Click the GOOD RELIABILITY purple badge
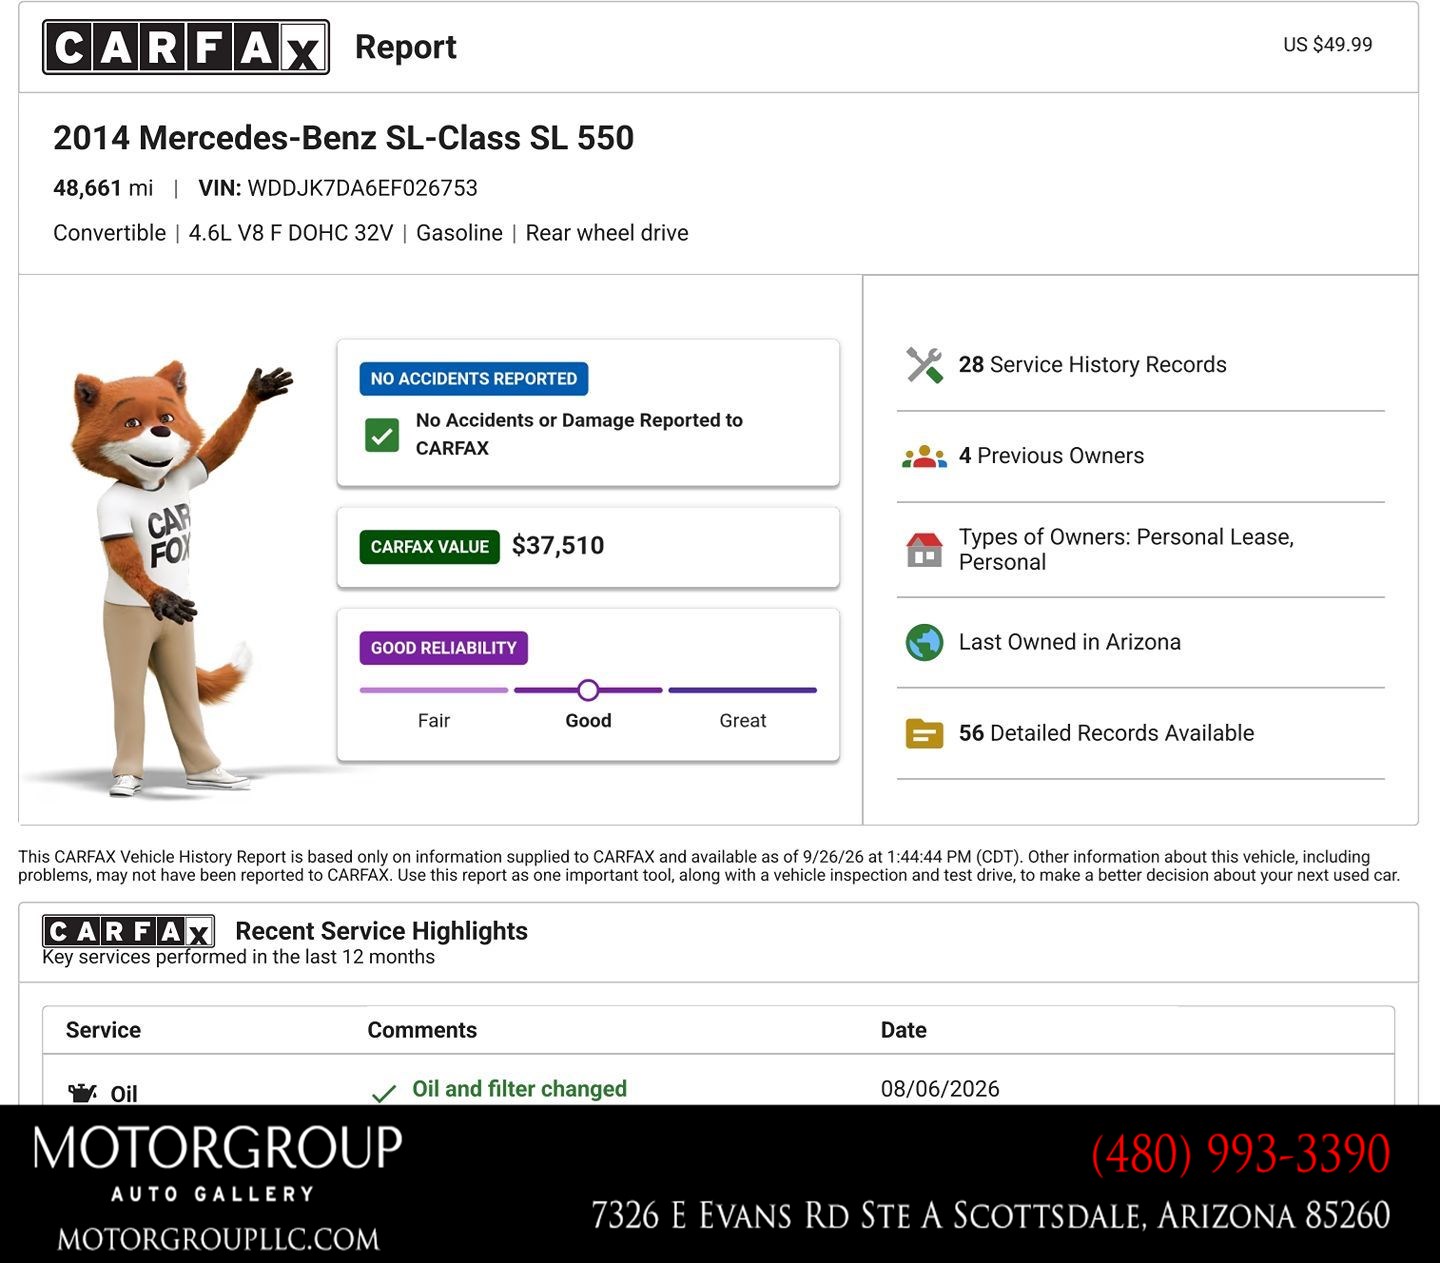The width and height of the screenshot is (1440, 1263). pos(444,648)
